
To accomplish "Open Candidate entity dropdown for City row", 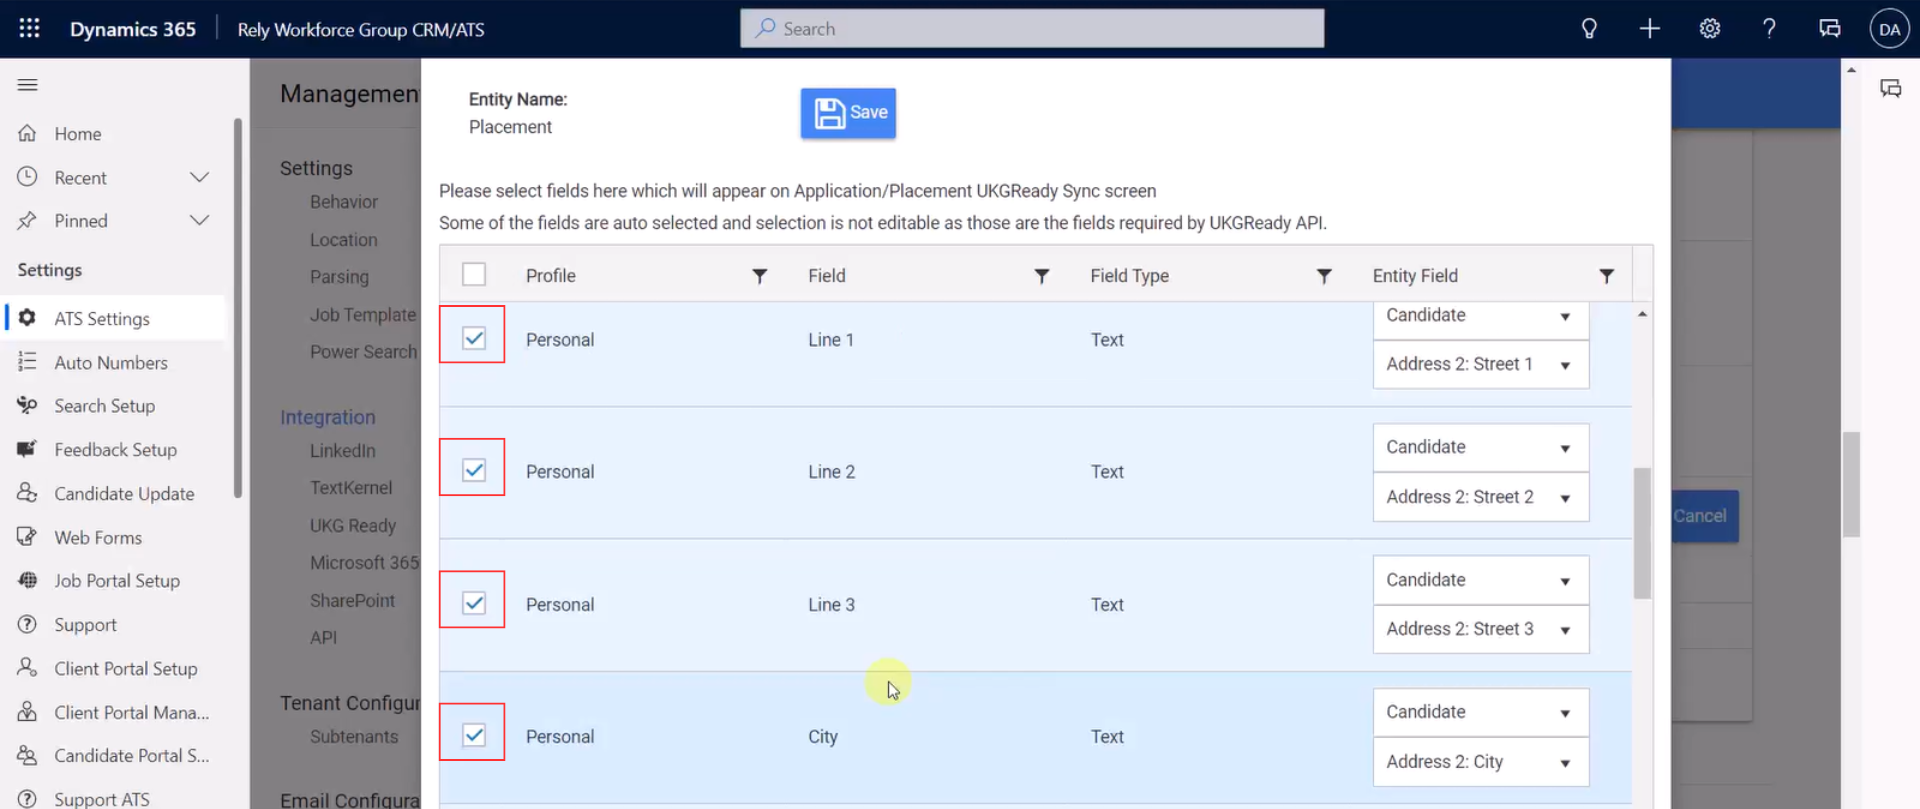I will pos(1480,712).
